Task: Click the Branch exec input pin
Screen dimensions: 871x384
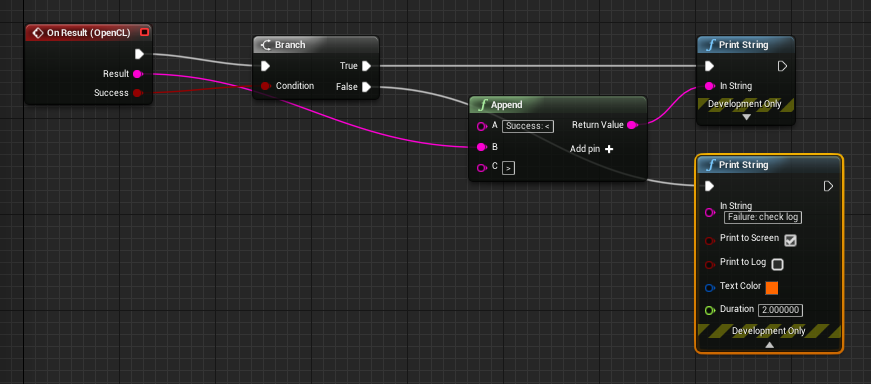Action: coord(266,66)
